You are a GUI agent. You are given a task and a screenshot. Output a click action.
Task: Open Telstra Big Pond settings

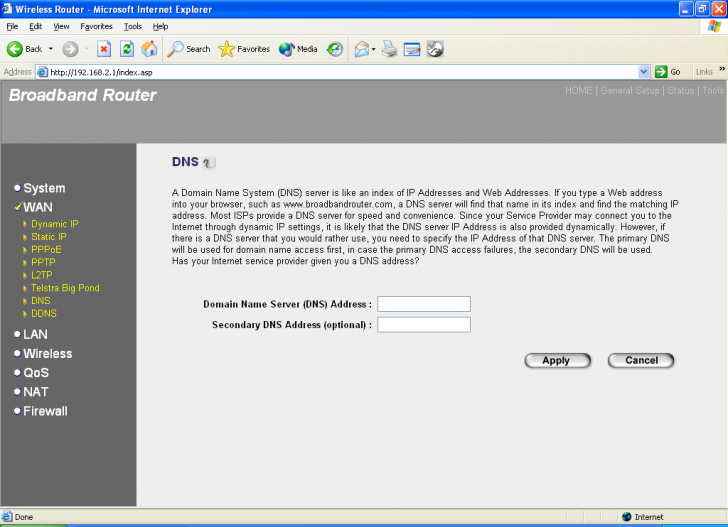click(65, 288)
